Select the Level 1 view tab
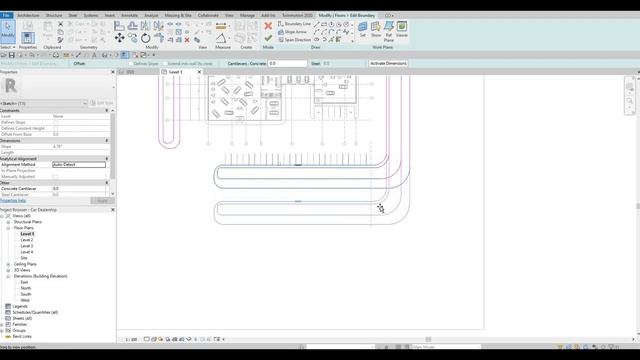 (176, 72)
